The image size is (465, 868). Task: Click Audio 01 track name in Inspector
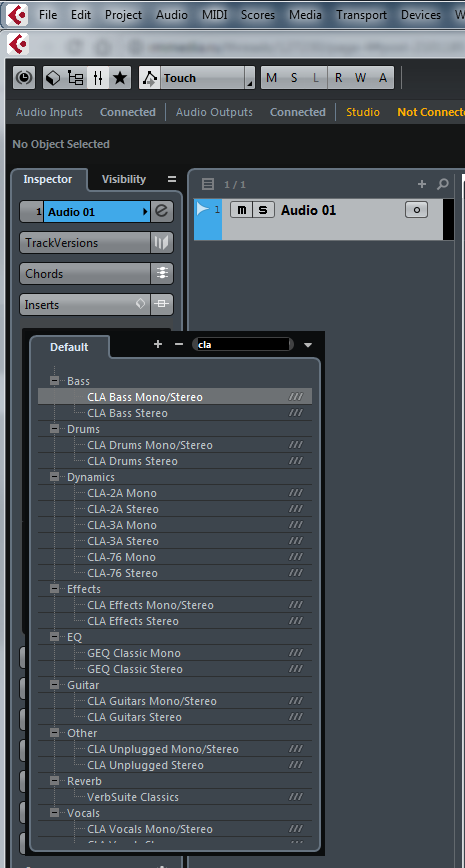point(97,211)
